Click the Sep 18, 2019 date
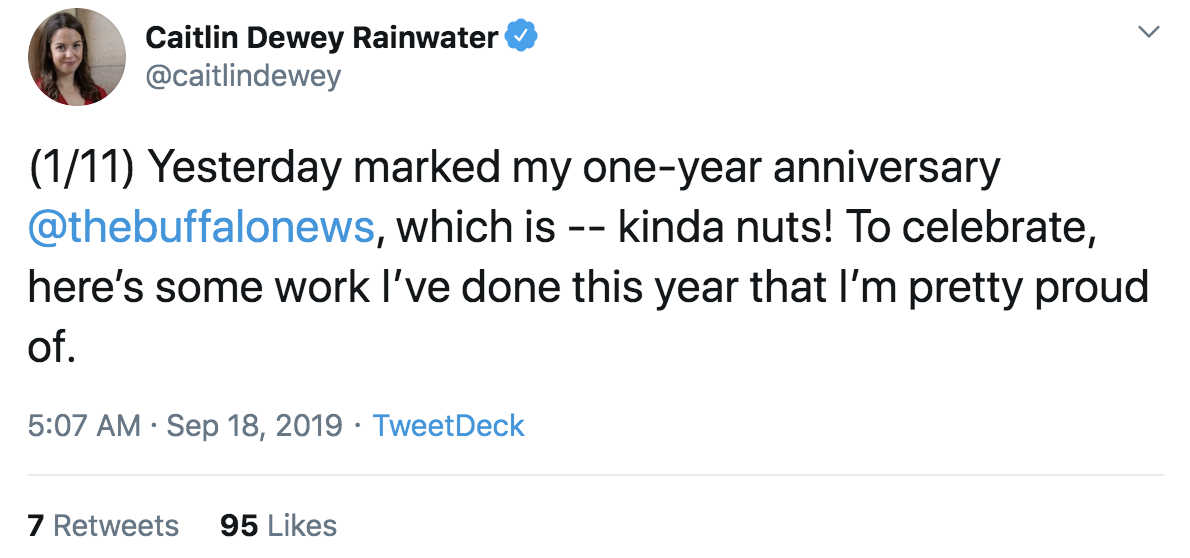This screenshot has width=1190, height=558. 254,425
